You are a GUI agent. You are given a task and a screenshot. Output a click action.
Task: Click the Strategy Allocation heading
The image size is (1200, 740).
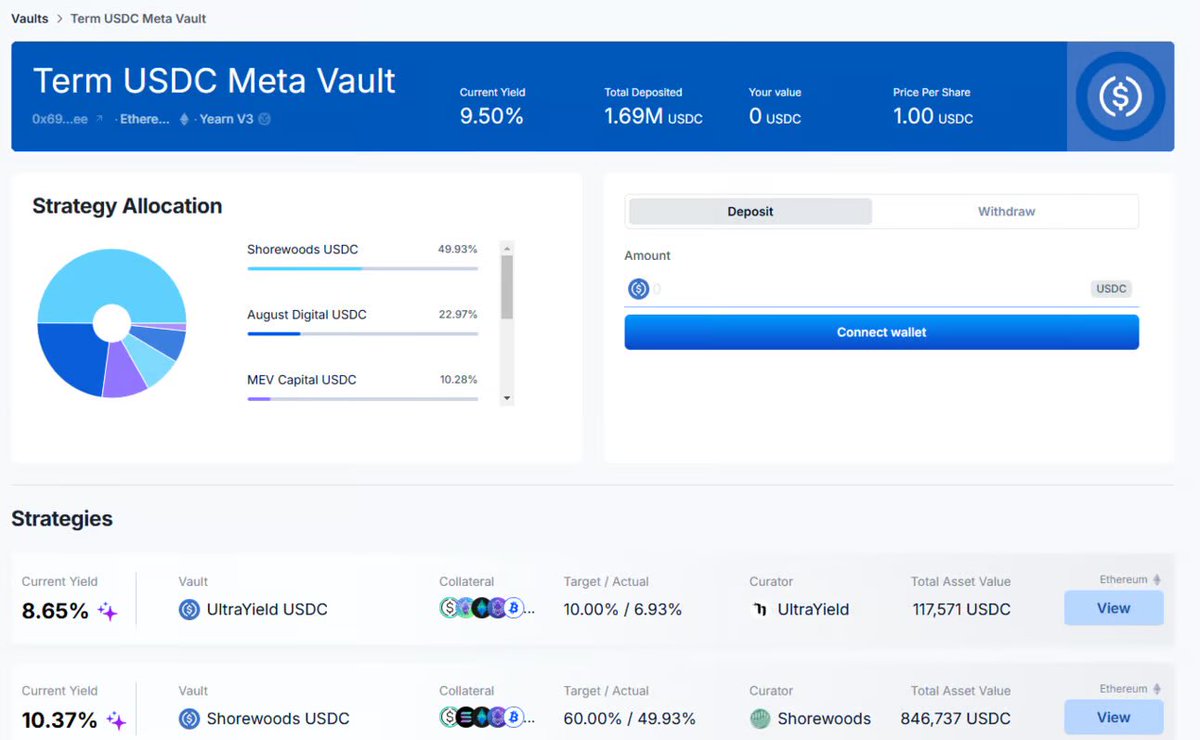tap(127, 206)
